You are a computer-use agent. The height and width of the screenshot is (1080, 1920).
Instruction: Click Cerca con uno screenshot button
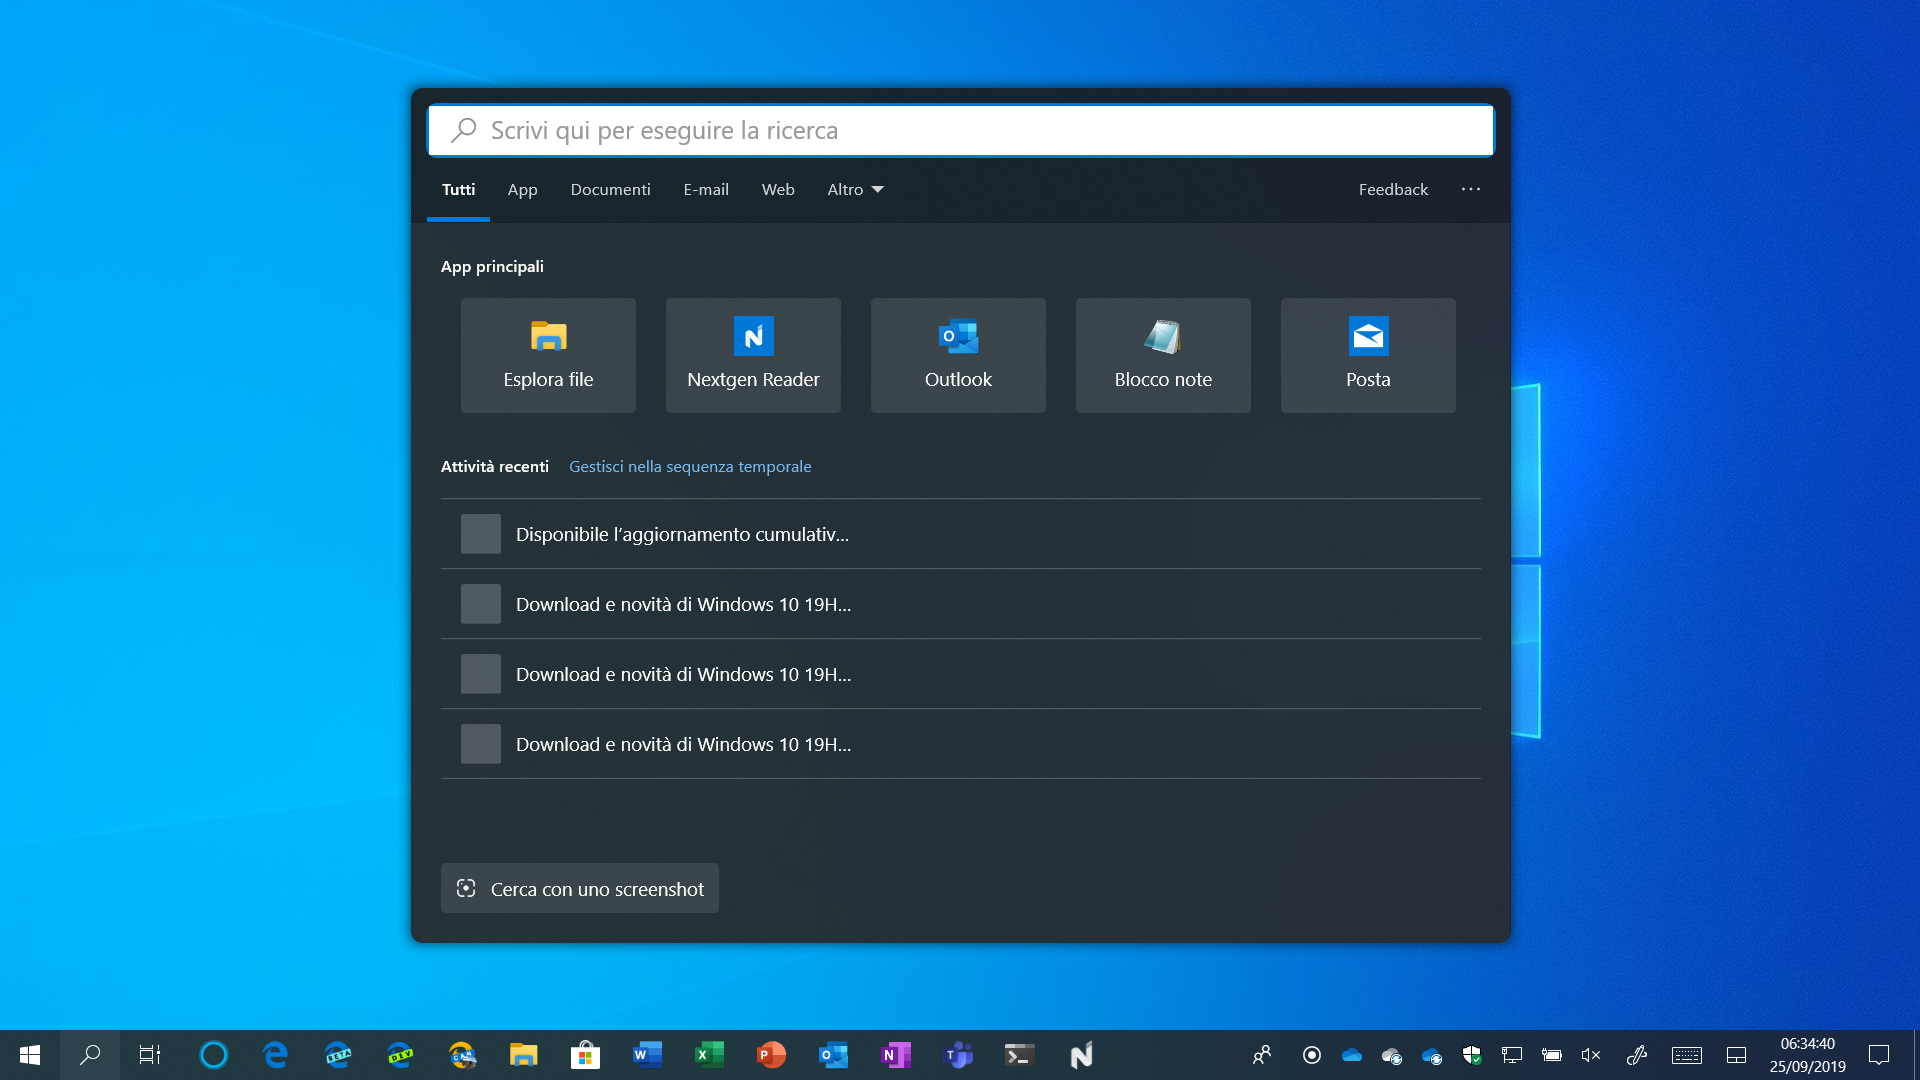coord(580,888)
